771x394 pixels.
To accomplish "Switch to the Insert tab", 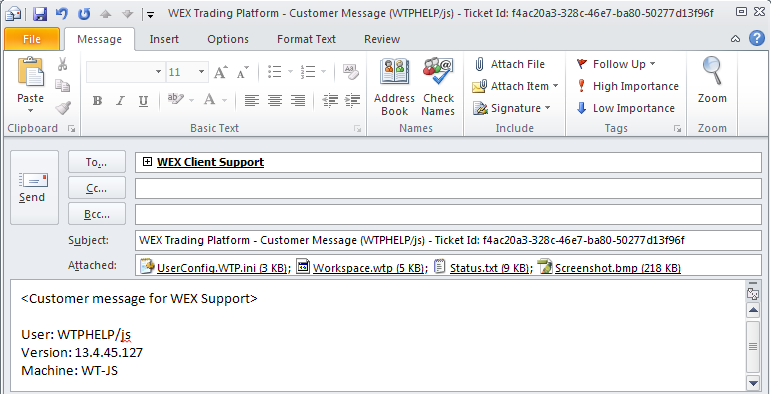I will point(164,39).
